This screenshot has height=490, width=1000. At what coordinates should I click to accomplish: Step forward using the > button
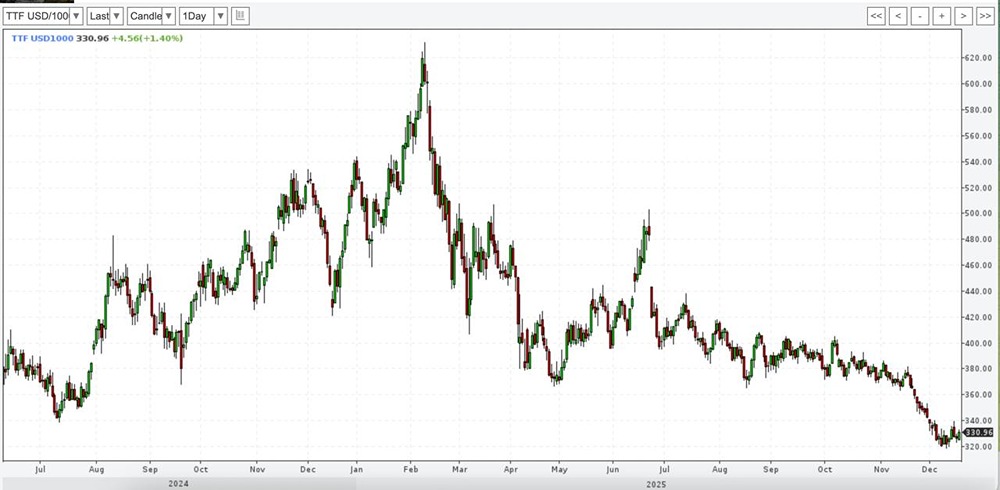[963, 16]
